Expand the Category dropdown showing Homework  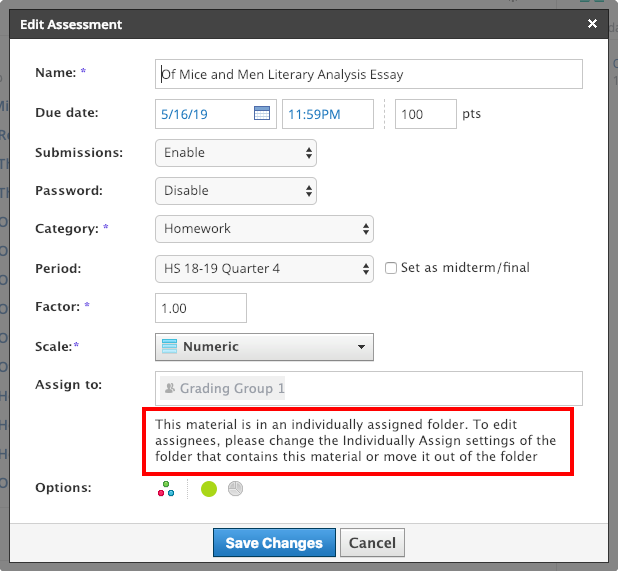tap(264, 229)
